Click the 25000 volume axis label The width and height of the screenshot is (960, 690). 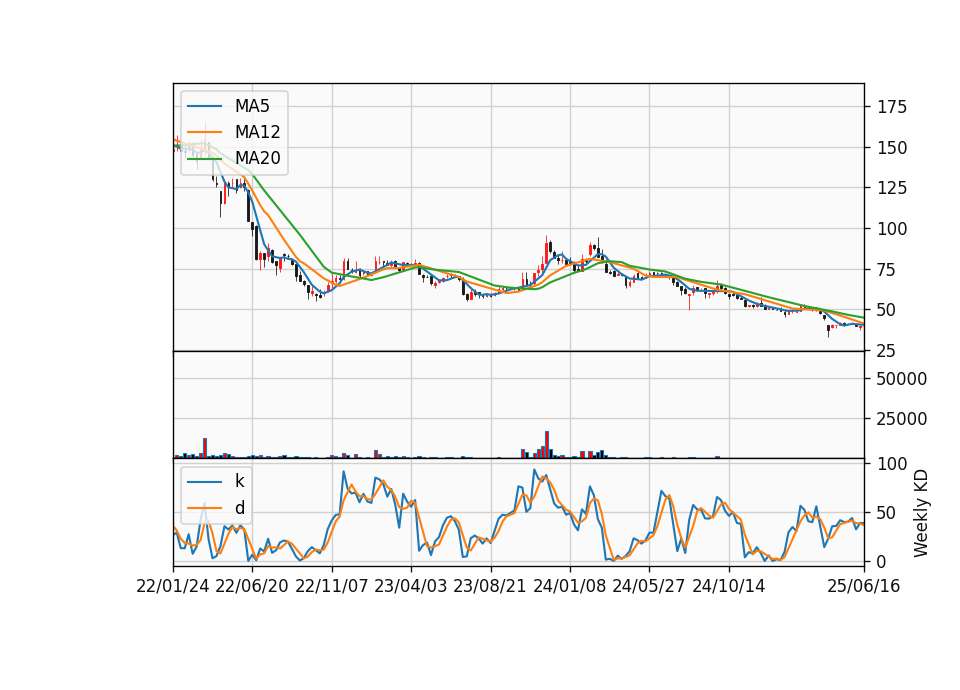(x=902, y=419)
